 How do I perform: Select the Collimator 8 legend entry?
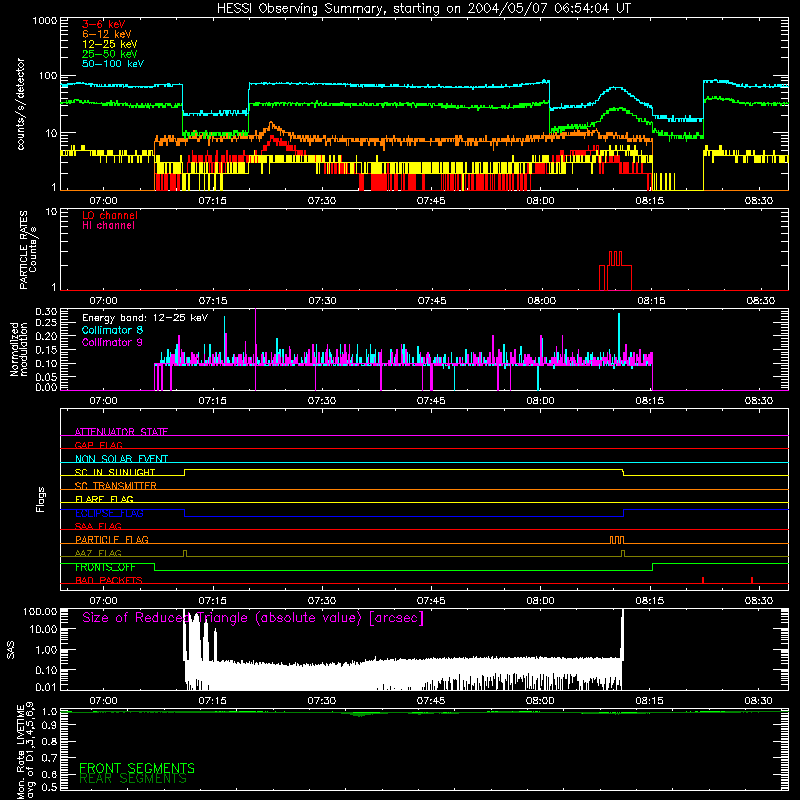coord(112,330)
